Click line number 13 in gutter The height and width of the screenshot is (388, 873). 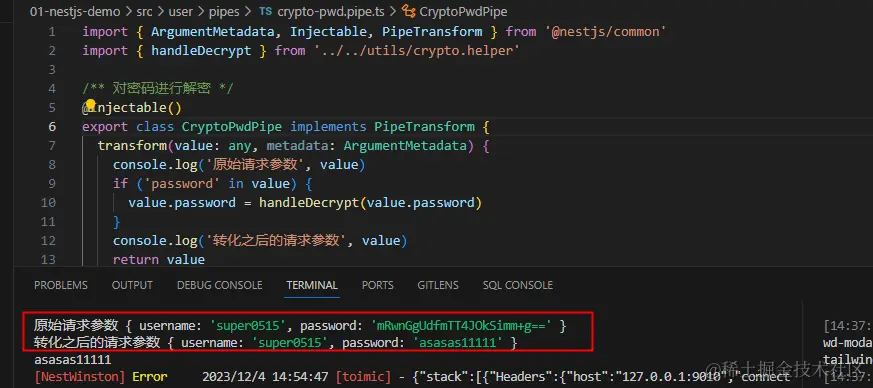click(48, 259)
